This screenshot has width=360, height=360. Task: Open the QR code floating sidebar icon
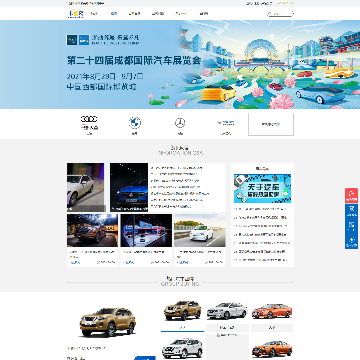351,226
